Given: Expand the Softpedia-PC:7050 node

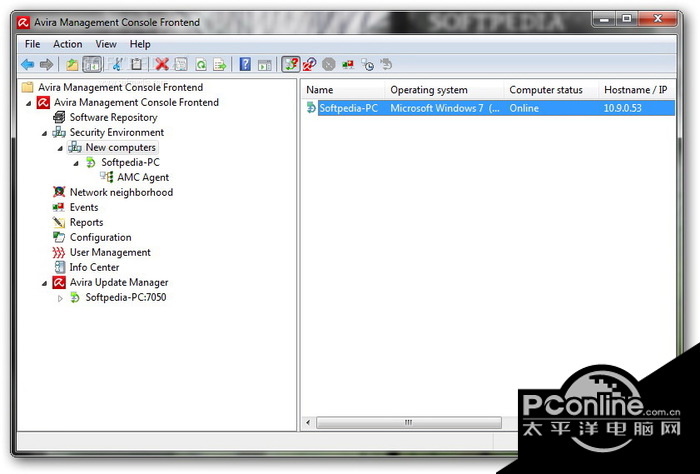Looking at the screenshot, I should click(60, 298).
